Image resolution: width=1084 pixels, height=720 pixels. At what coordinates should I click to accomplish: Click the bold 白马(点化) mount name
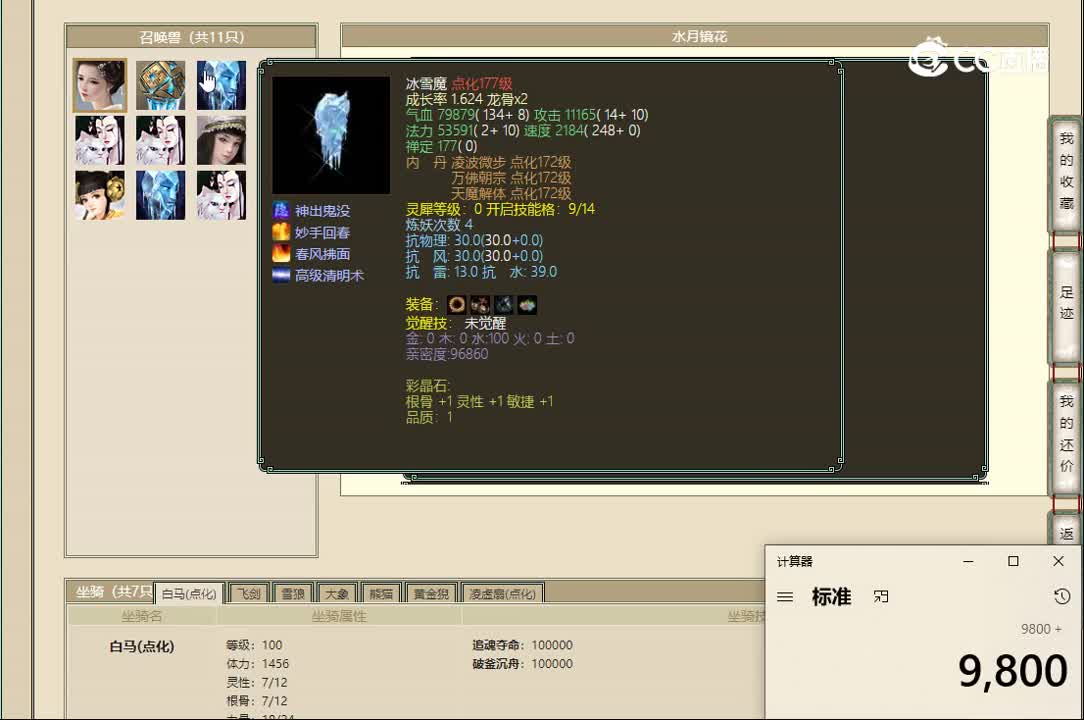point(142,646)
